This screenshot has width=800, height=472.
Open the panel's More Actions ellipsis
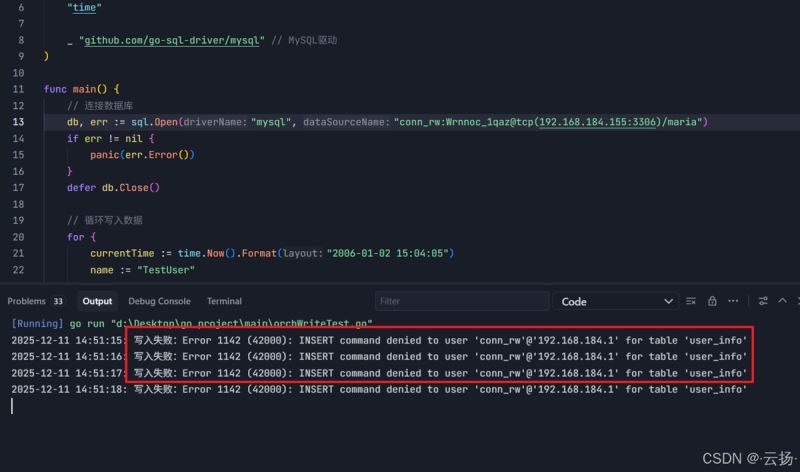click(733, 301)
